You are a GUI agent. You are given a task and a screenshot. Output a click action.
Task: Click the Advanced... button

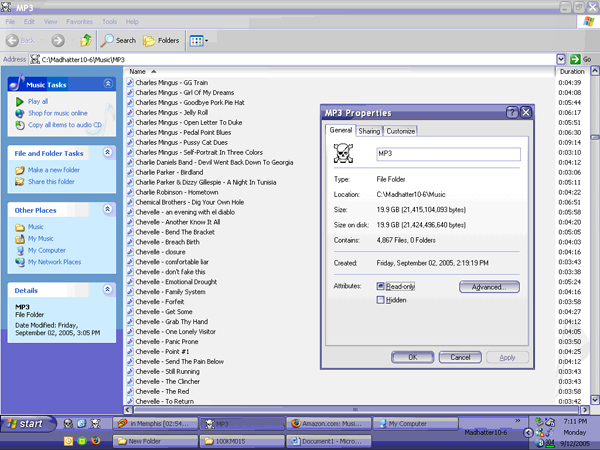(x=489, y=287)
